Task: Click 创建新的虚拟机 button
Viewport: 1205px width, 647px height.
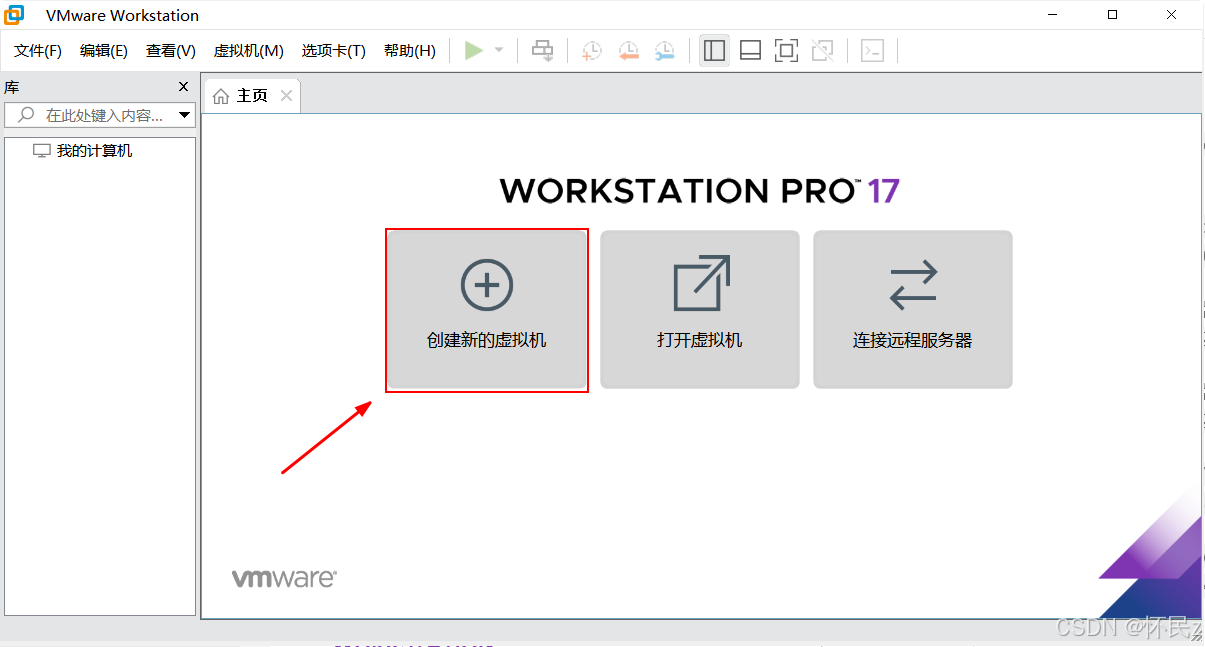Action: click(487, 310)
